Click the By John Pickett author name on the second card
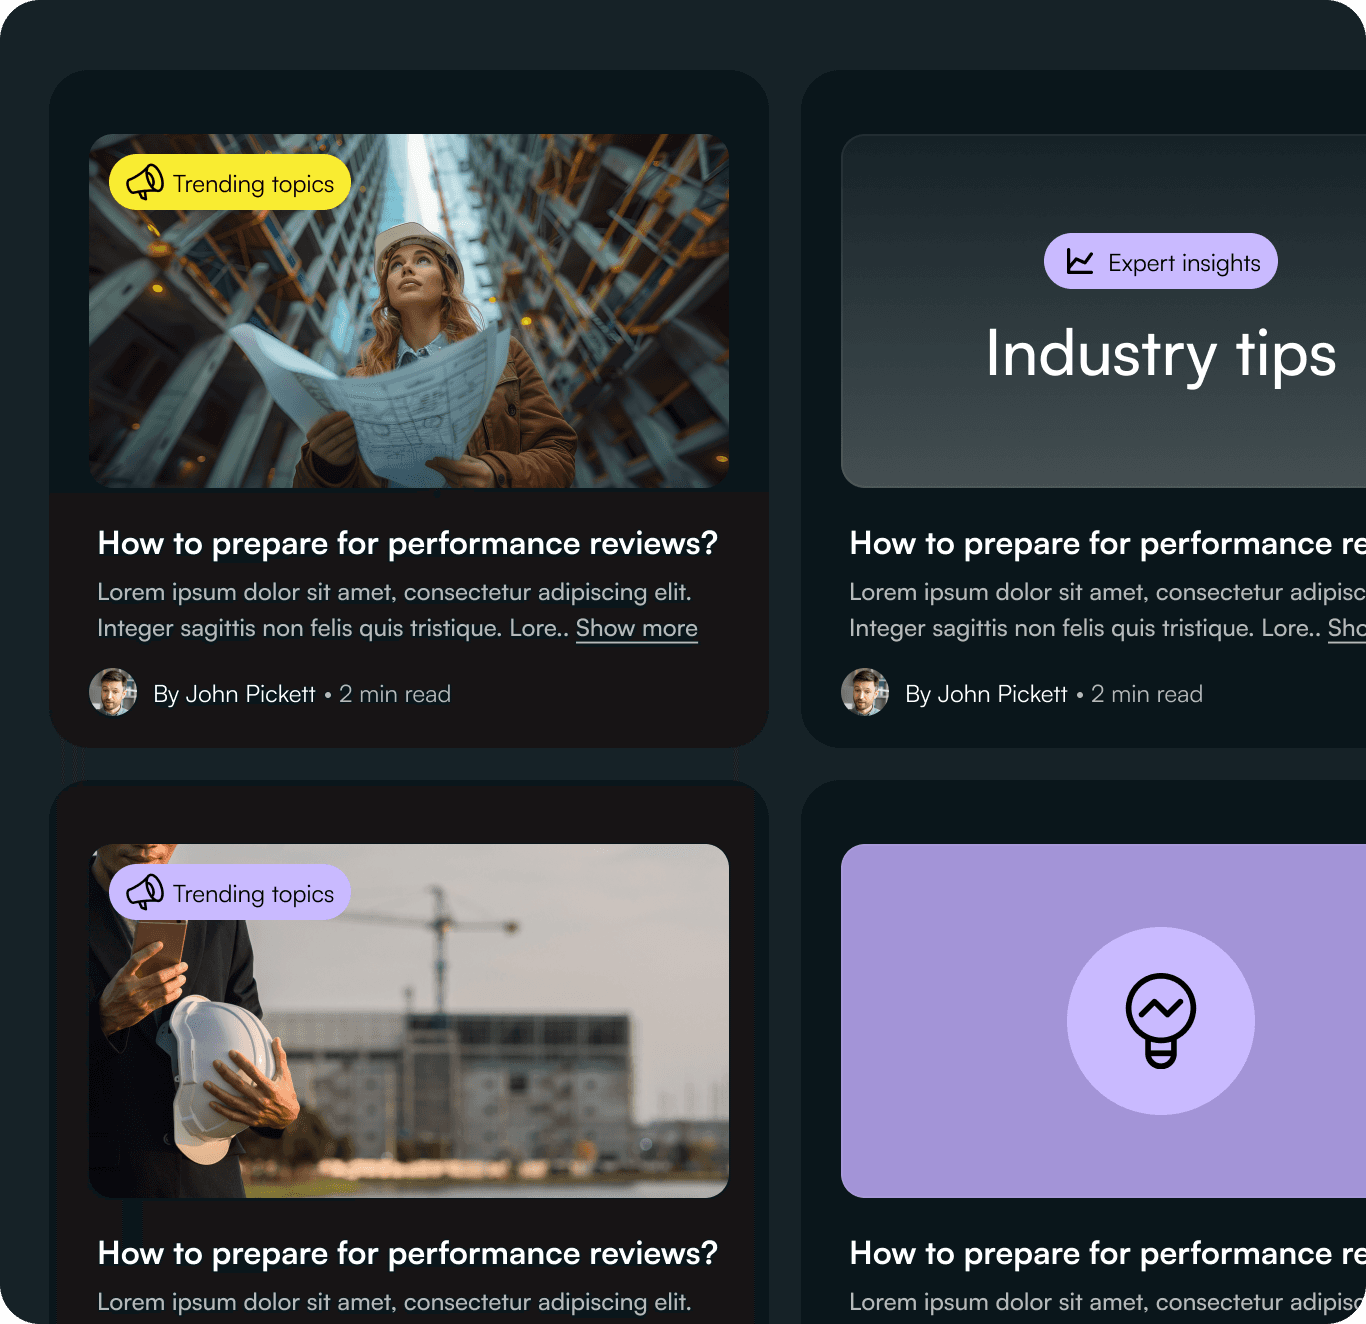 (x=986, y=694)
